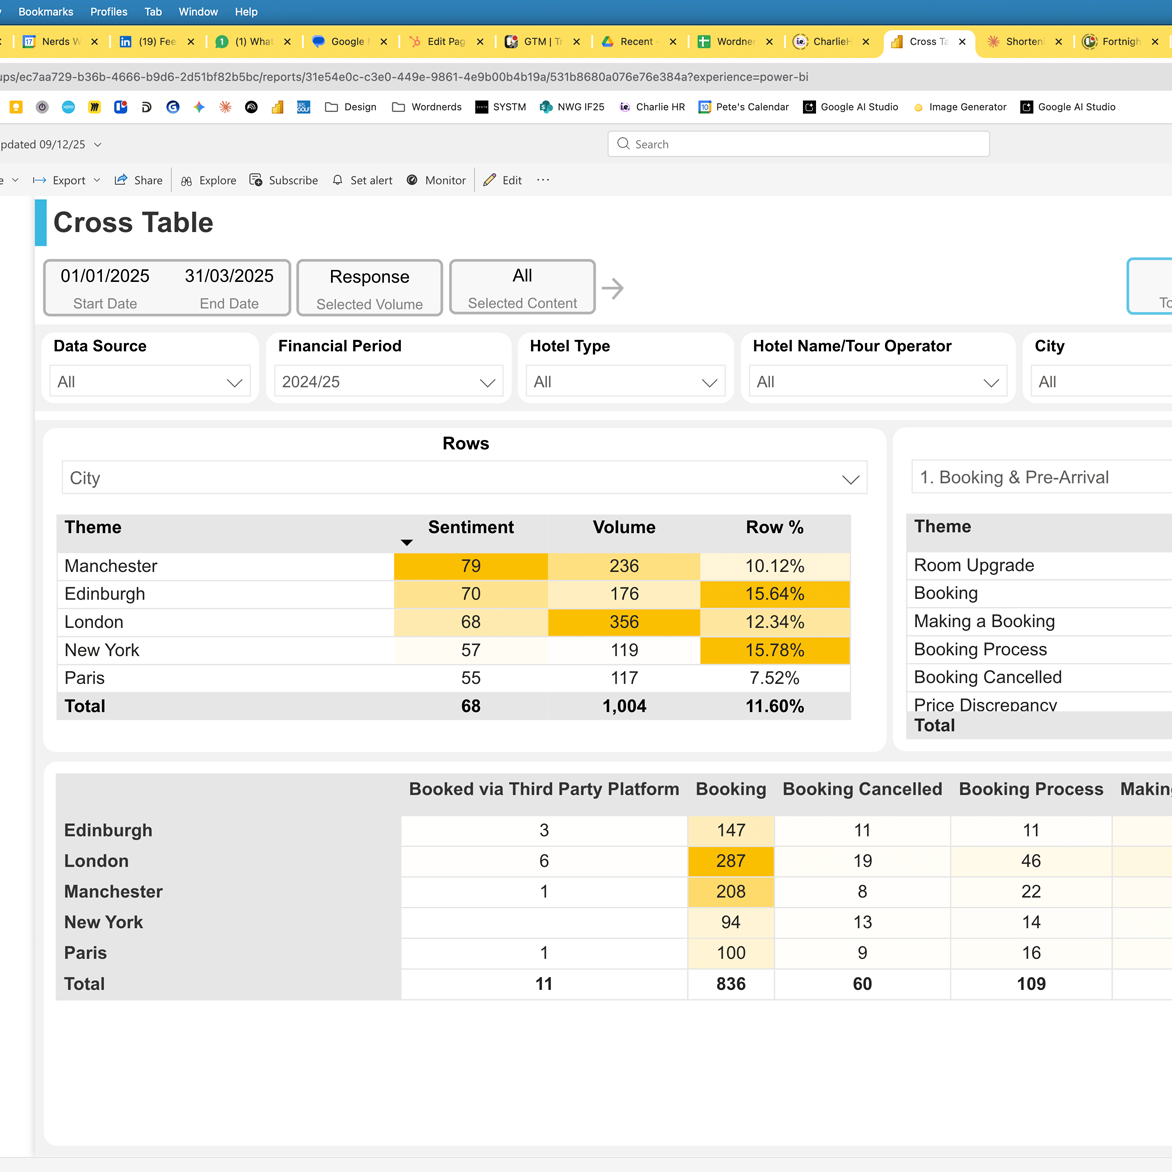Click the Share report icon

tap(122, 180)
